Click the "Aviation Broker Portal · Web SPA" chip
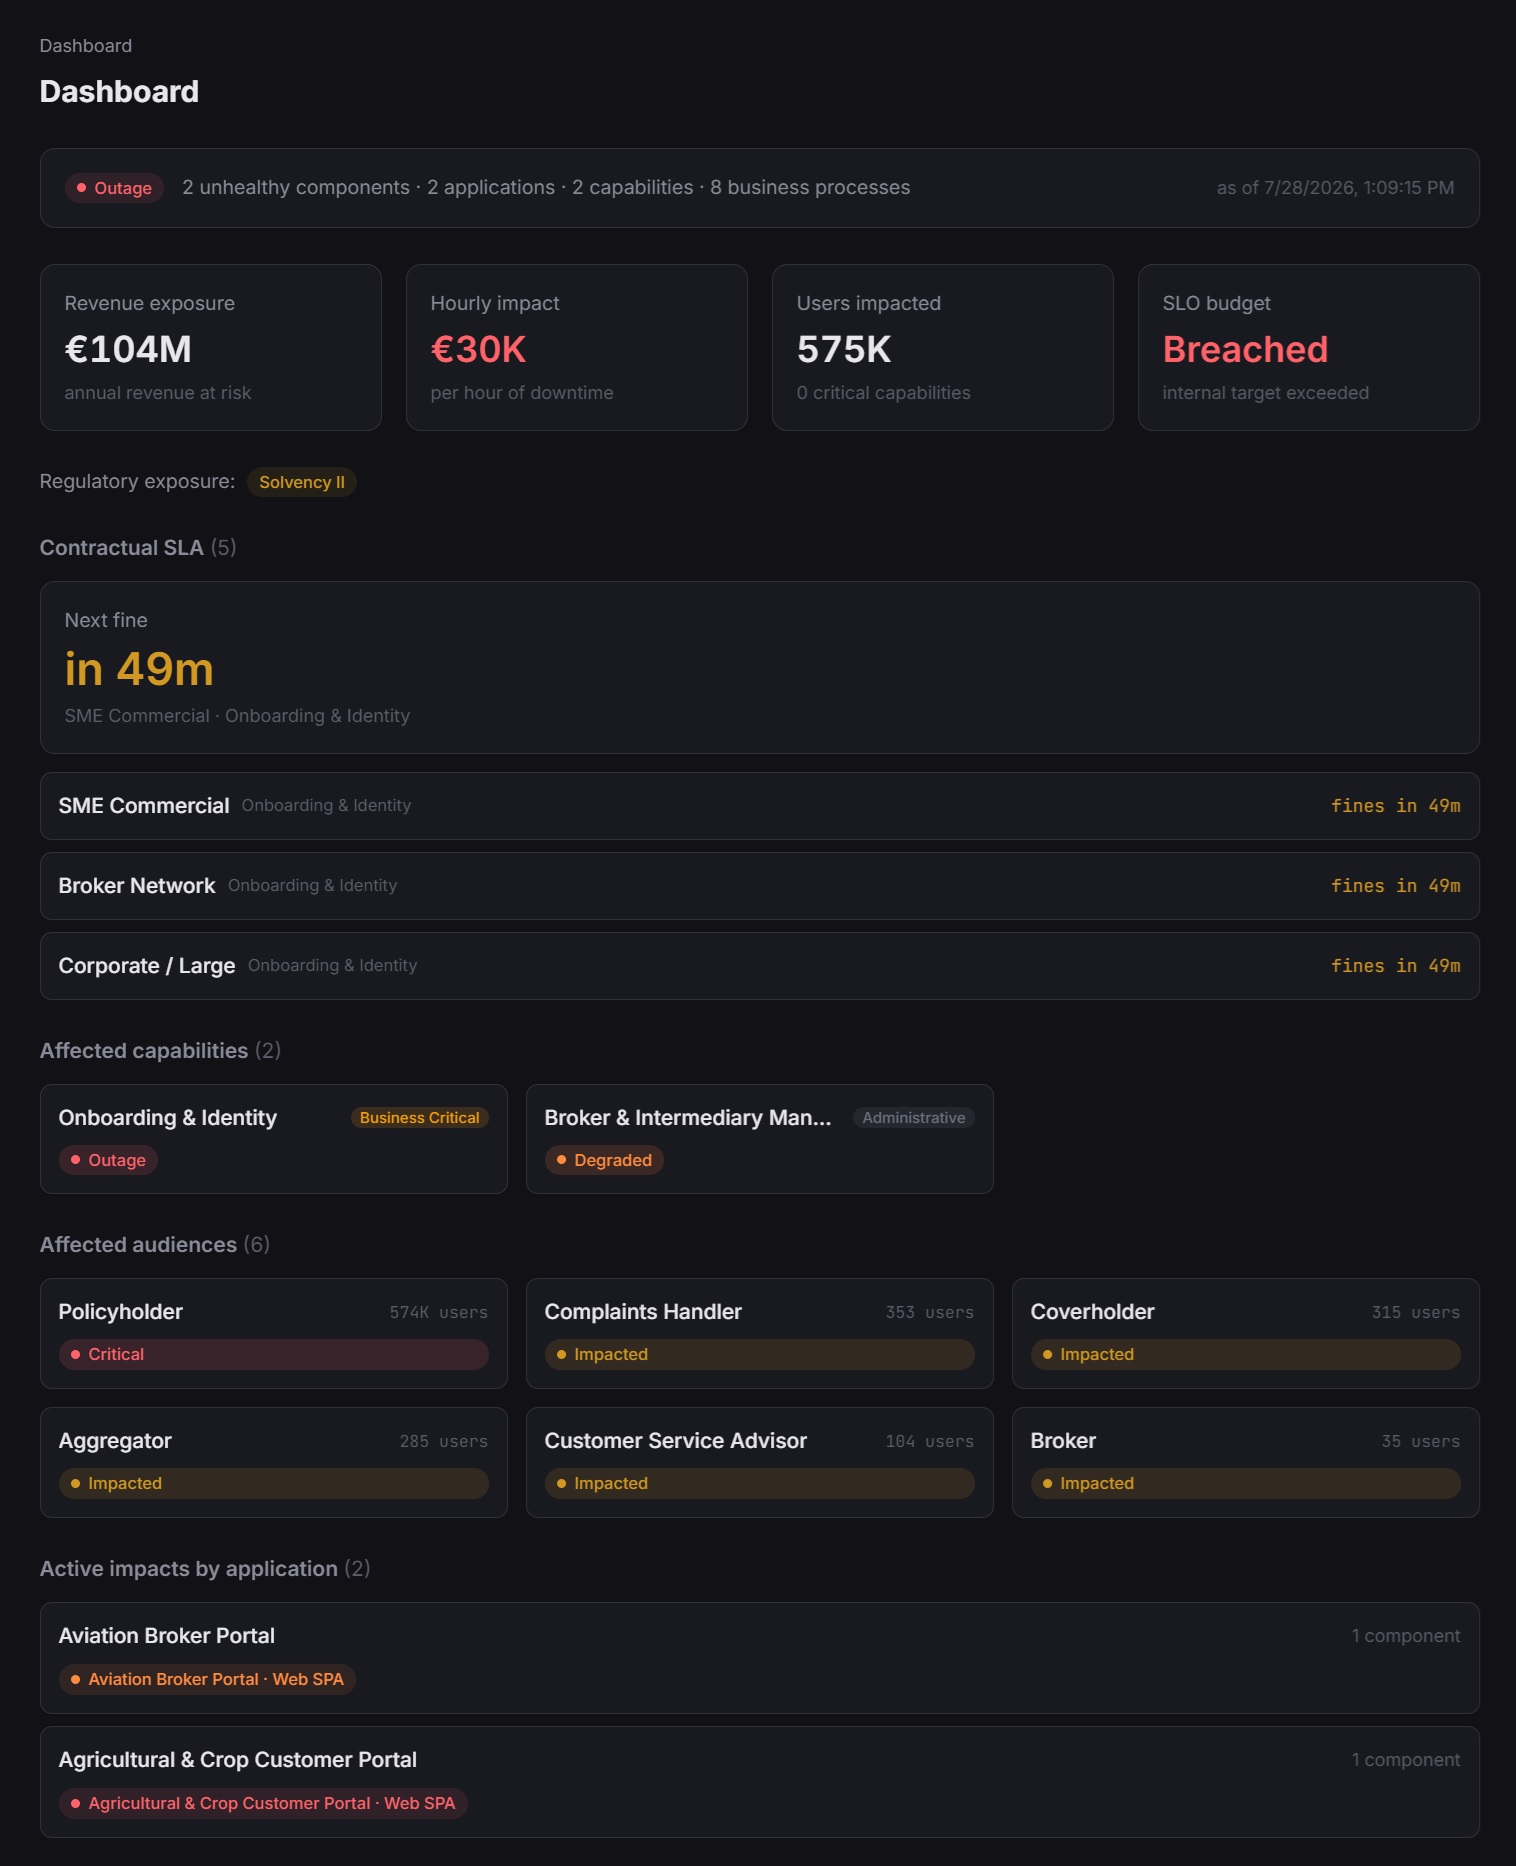Viewport: 1516px width, 1866px height. (x=208, y=1679)
